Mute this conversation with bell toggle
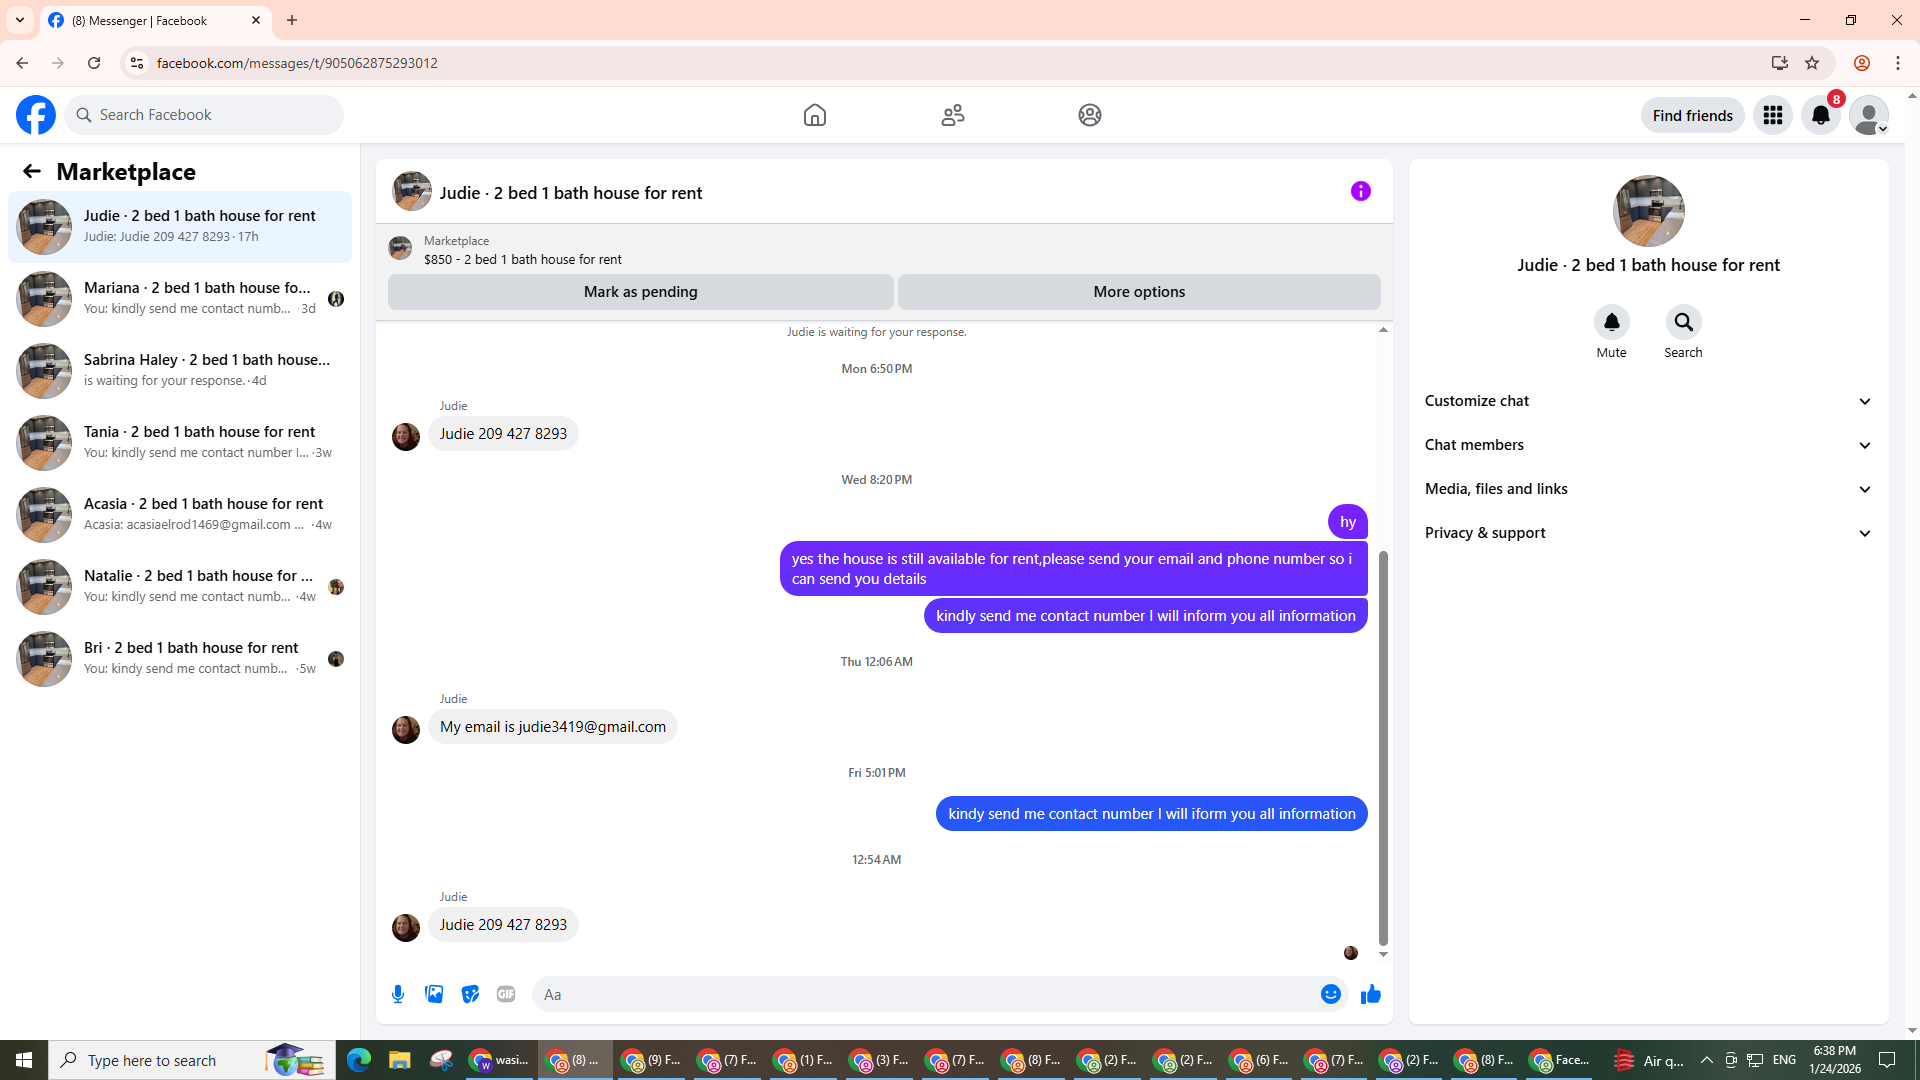 point(1611,322)
